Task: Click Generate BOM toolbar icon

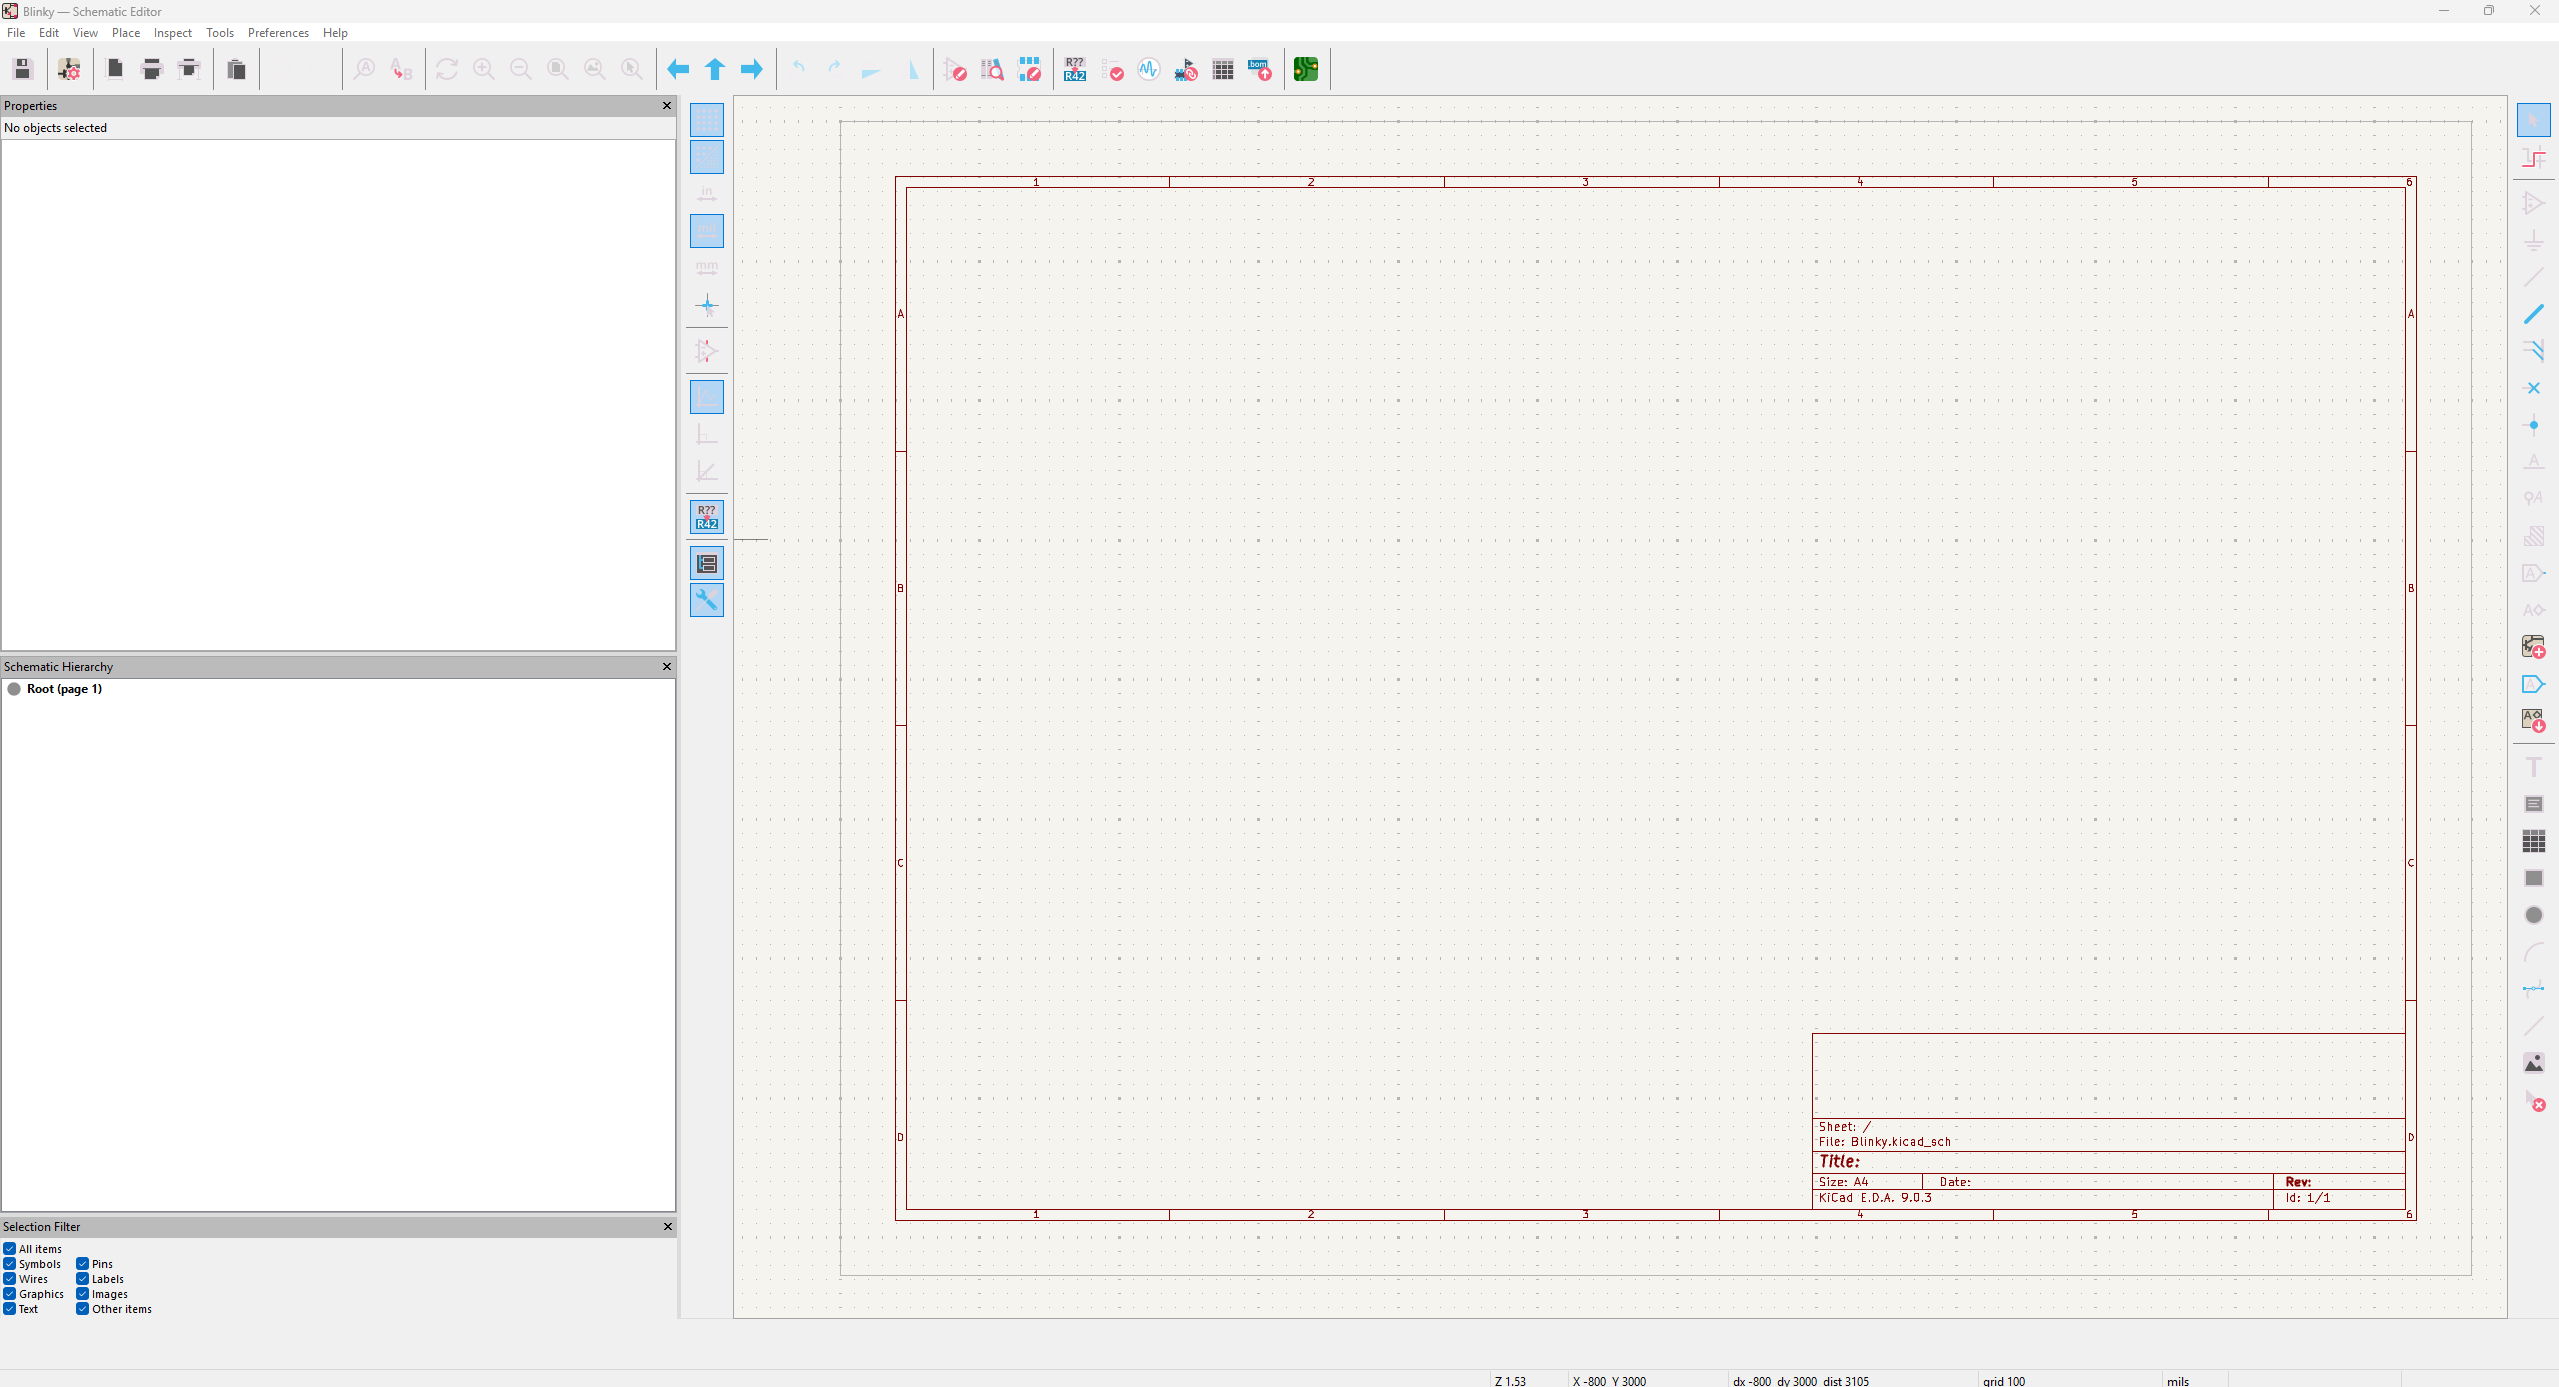Action: [x=1260, y=69]
